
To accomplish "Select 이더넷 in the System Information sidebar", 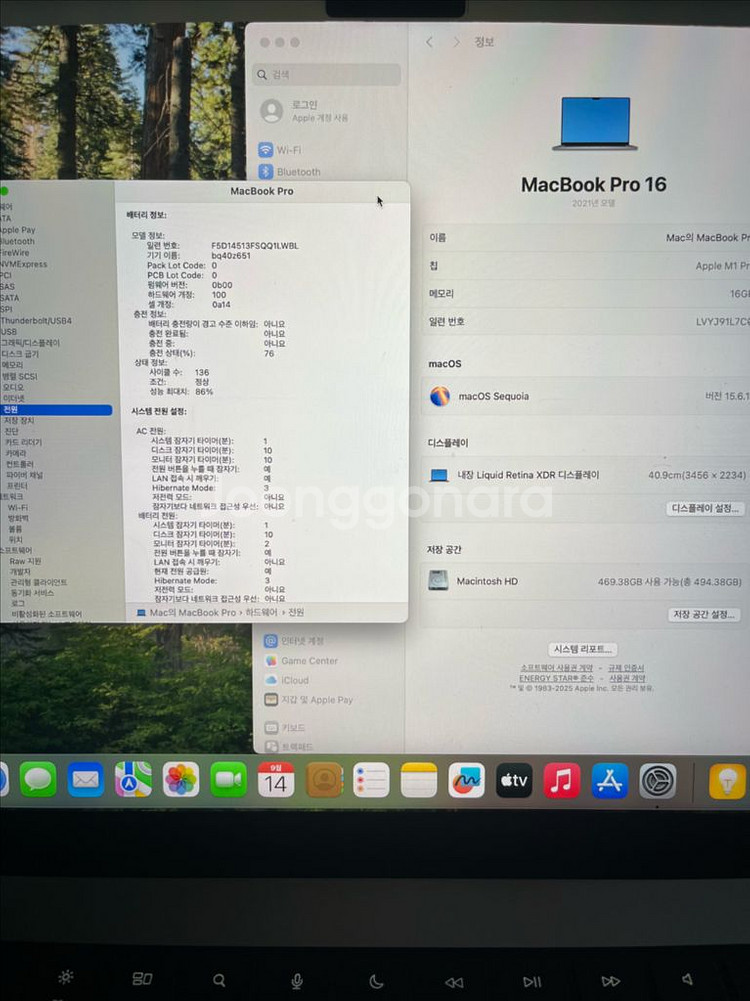I will click(13, 398).
